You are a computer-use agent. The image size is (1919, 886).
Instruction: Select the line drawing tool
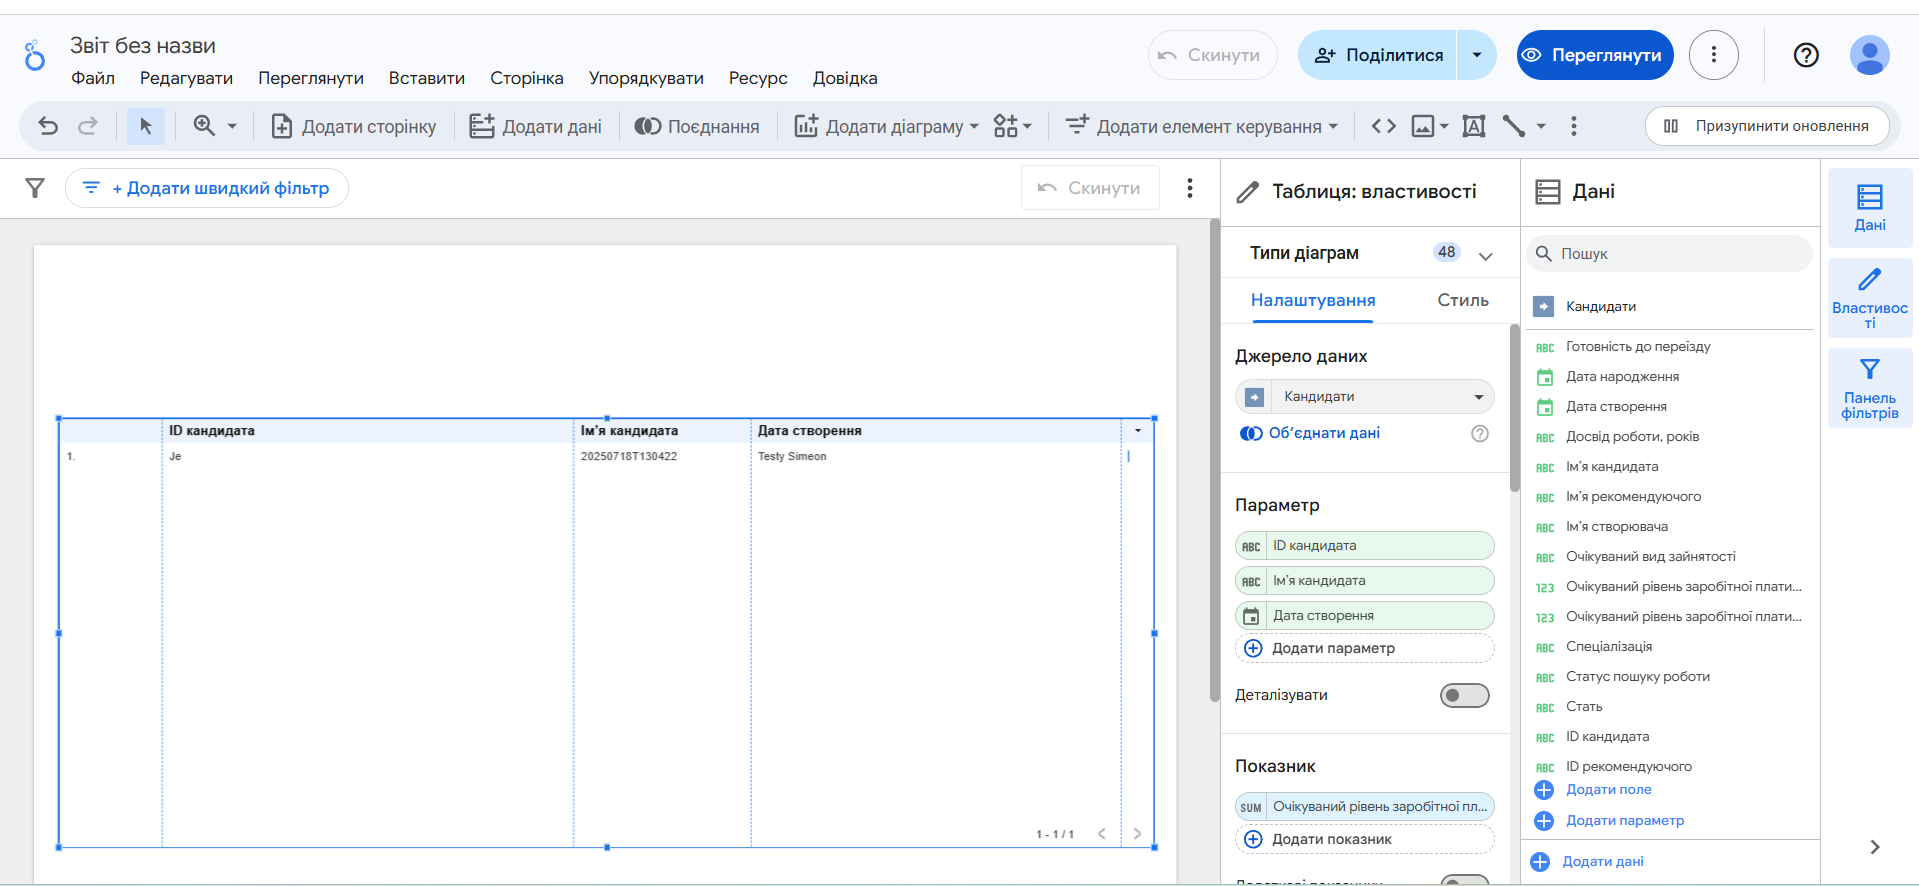click(1514, 126)
